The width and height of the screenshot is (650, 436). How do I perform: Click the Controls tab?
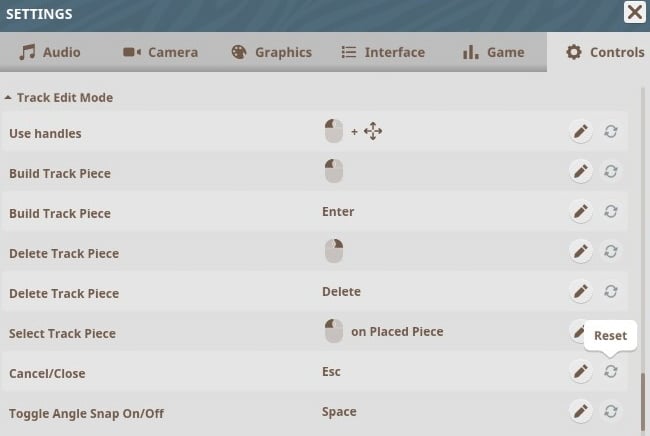tap(605, 52)
